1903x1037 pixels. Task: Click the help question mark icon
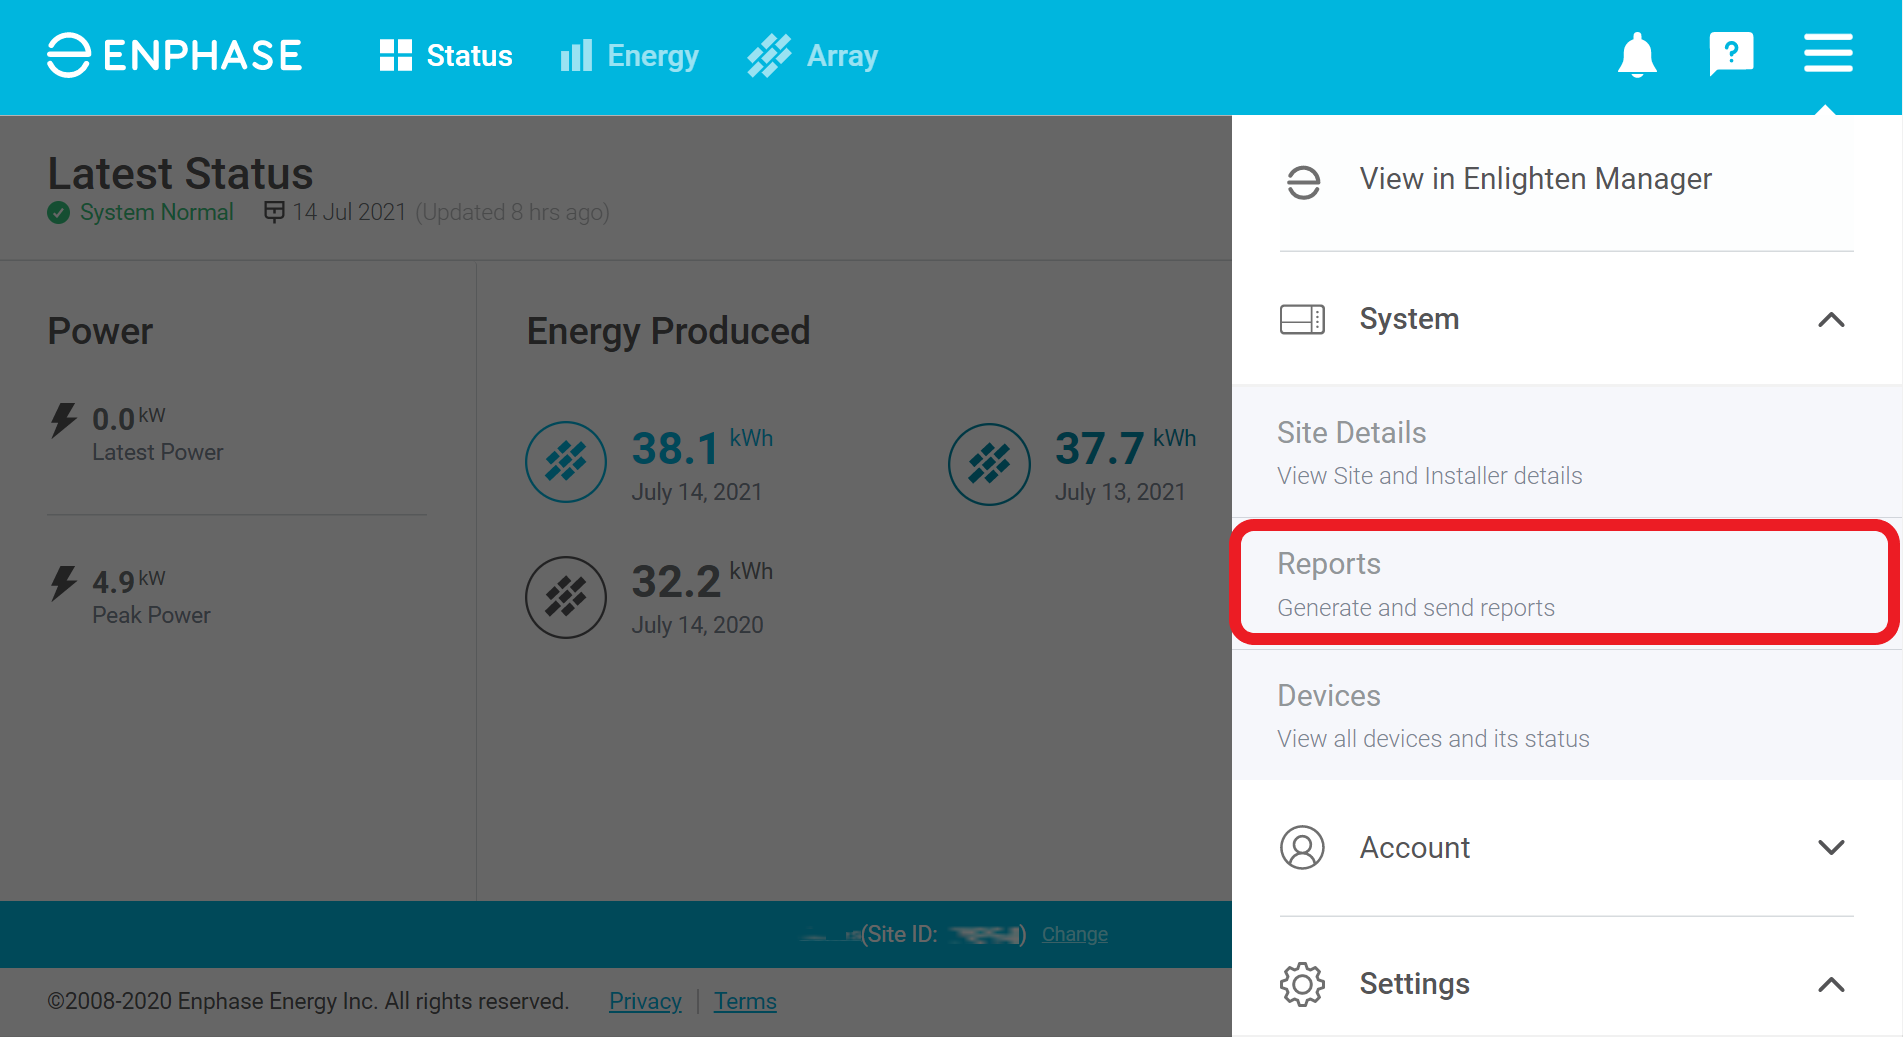pyautogui.click(x=1731, y=53)
